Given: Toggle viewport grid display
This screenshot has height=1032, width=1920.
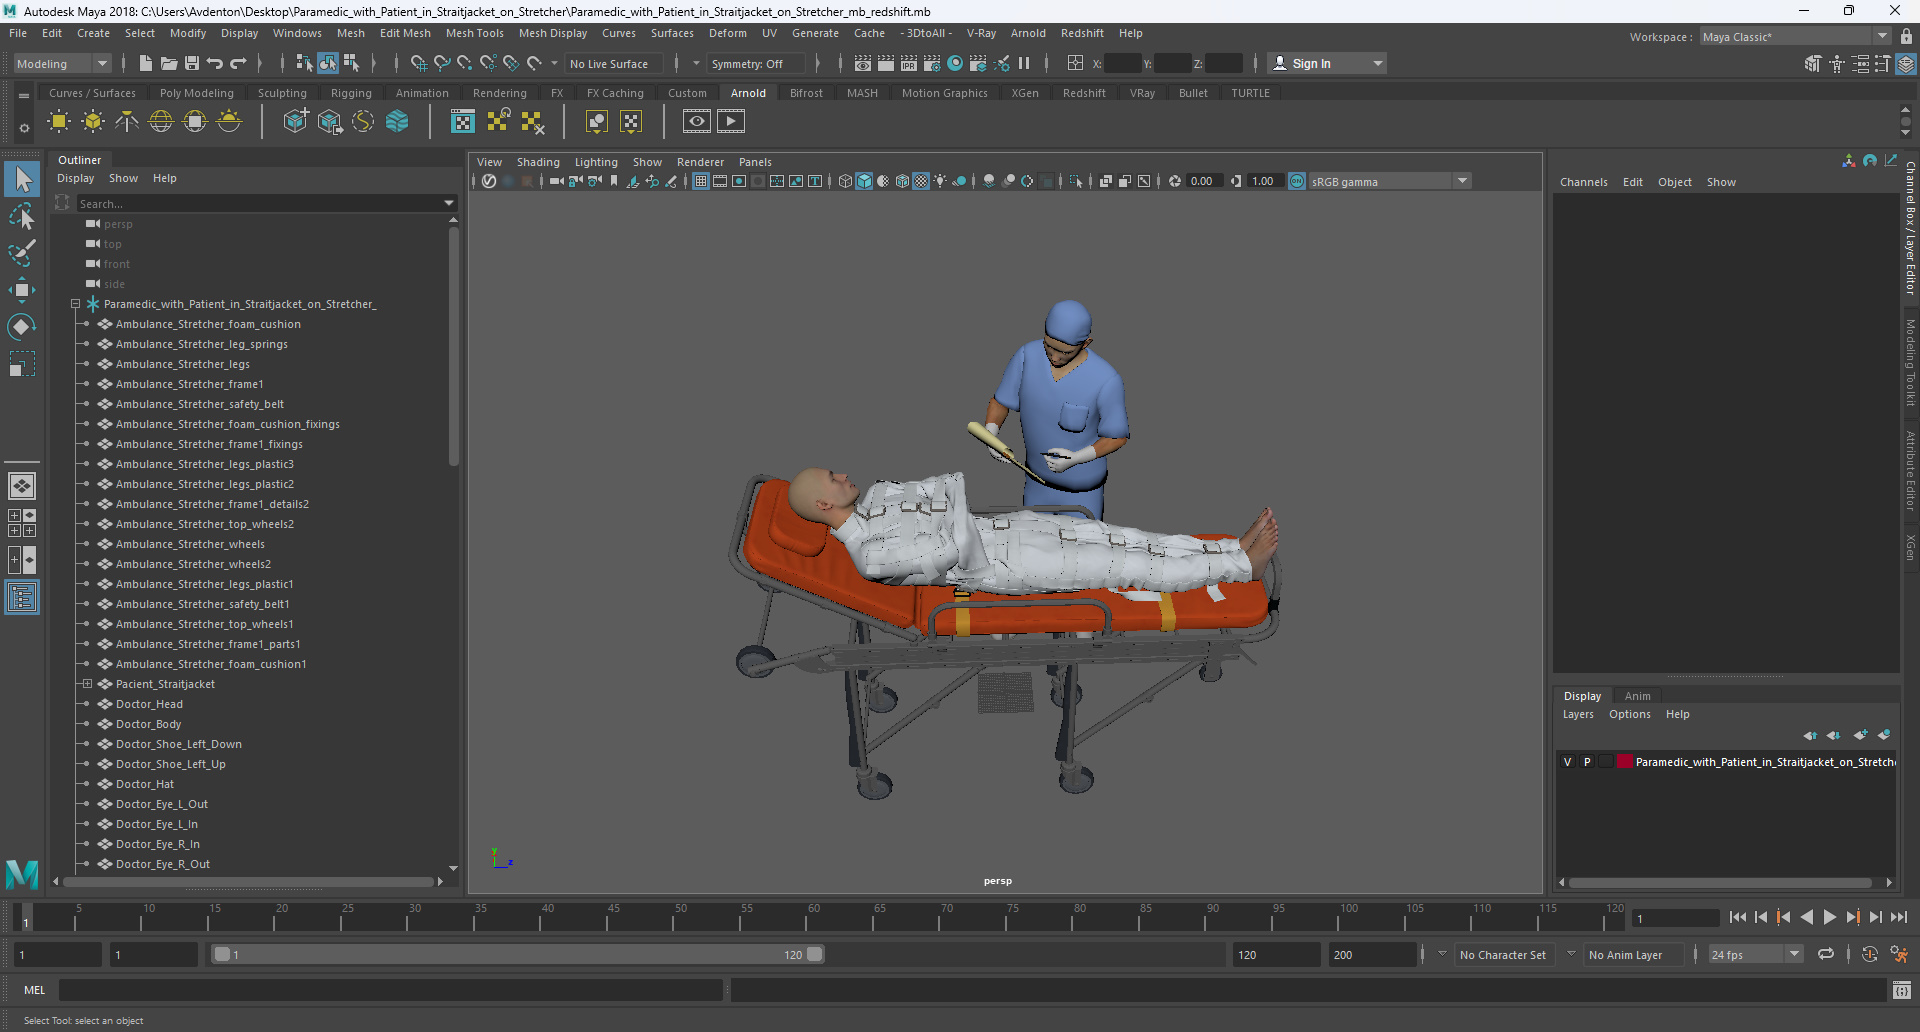Looking at the screenshot, I should click(701, 181).
